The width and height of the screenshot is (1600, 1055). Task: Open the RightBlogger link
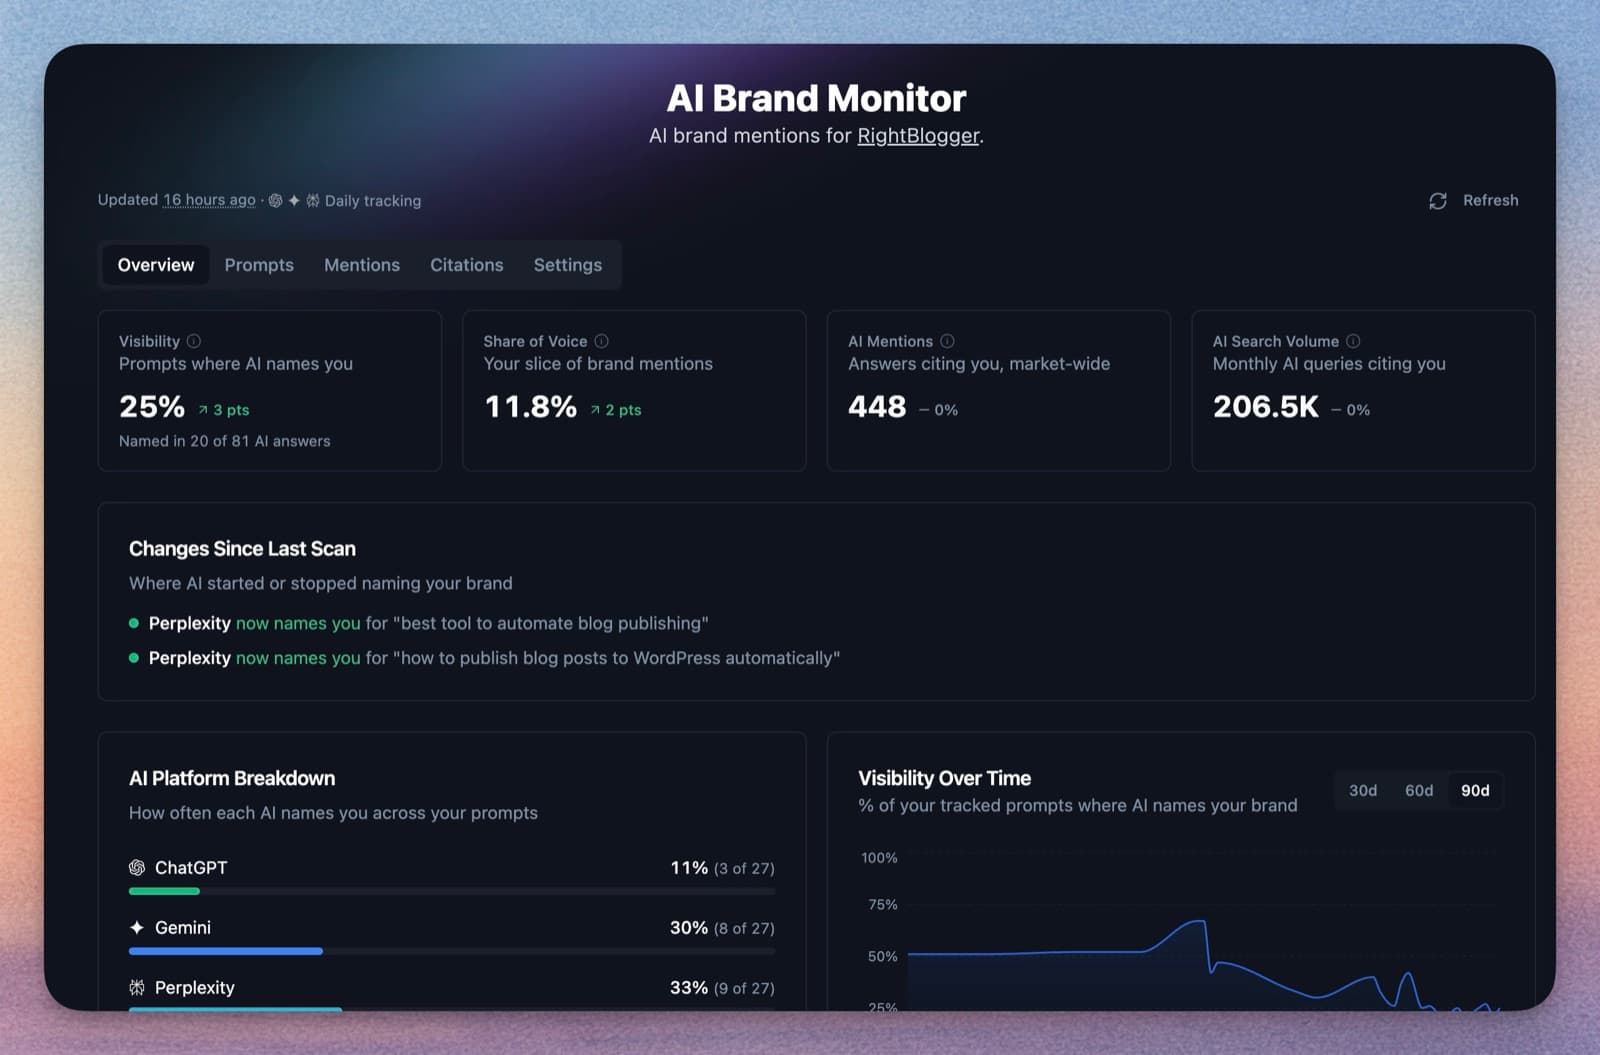coord(918,136)
